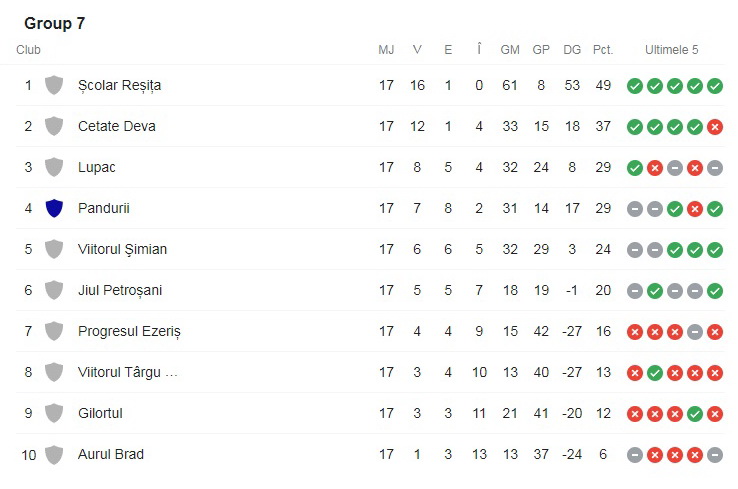Click the Jiul Petroșani shield icon
The height and width of the screenshot is (489, 738).
pos(54,290)
